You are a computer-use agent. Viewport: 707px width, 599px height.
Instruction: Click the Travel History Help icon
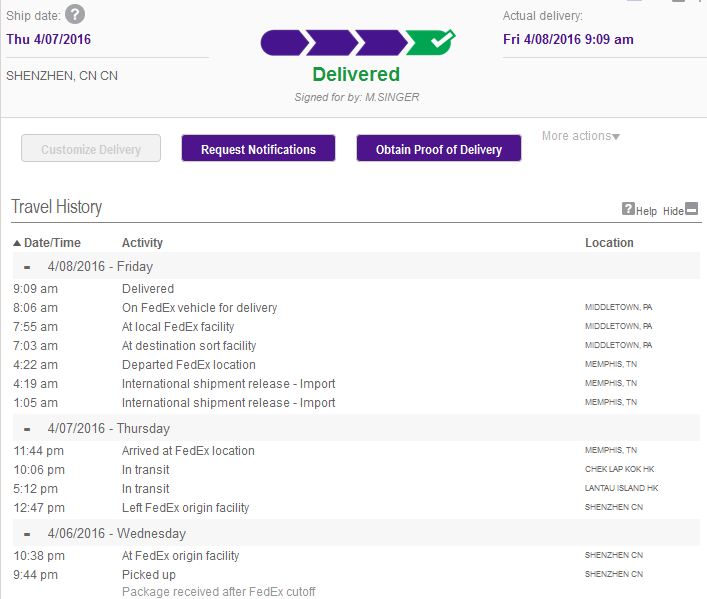(x=628, y=209)
